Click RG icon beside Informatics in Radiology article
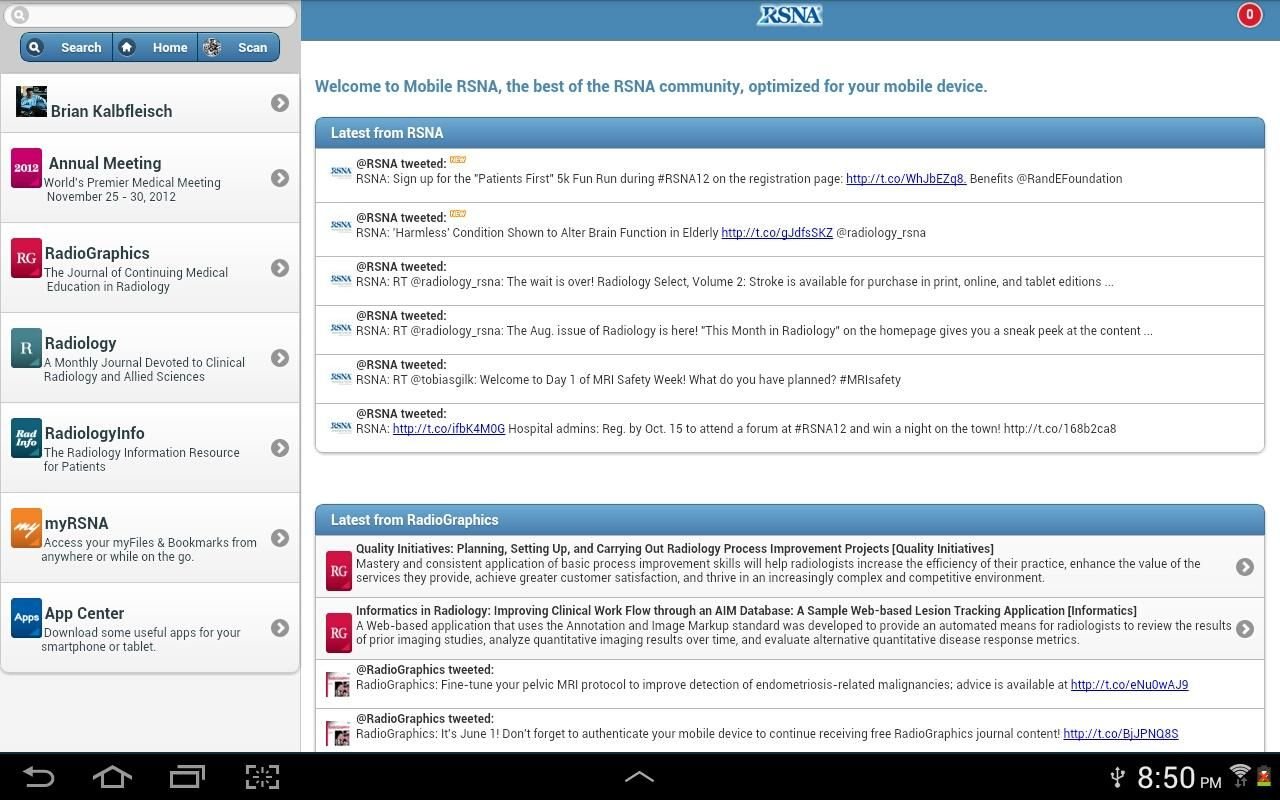Image resolution: width=1280 pixels, height=800 pixels. [x=339, y=633]
